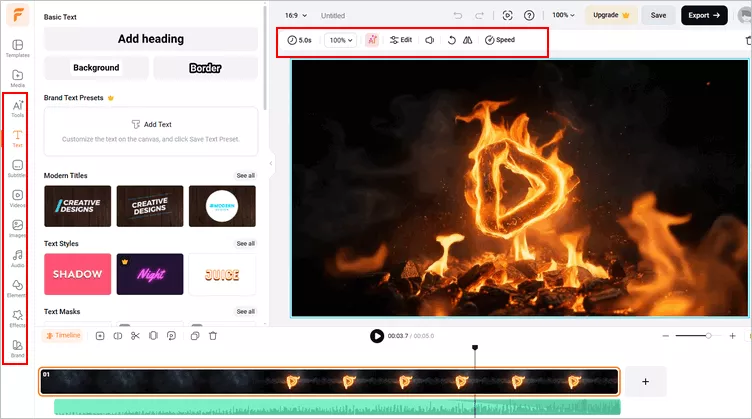Zoom in timeline with plus button

coord(732,336)
